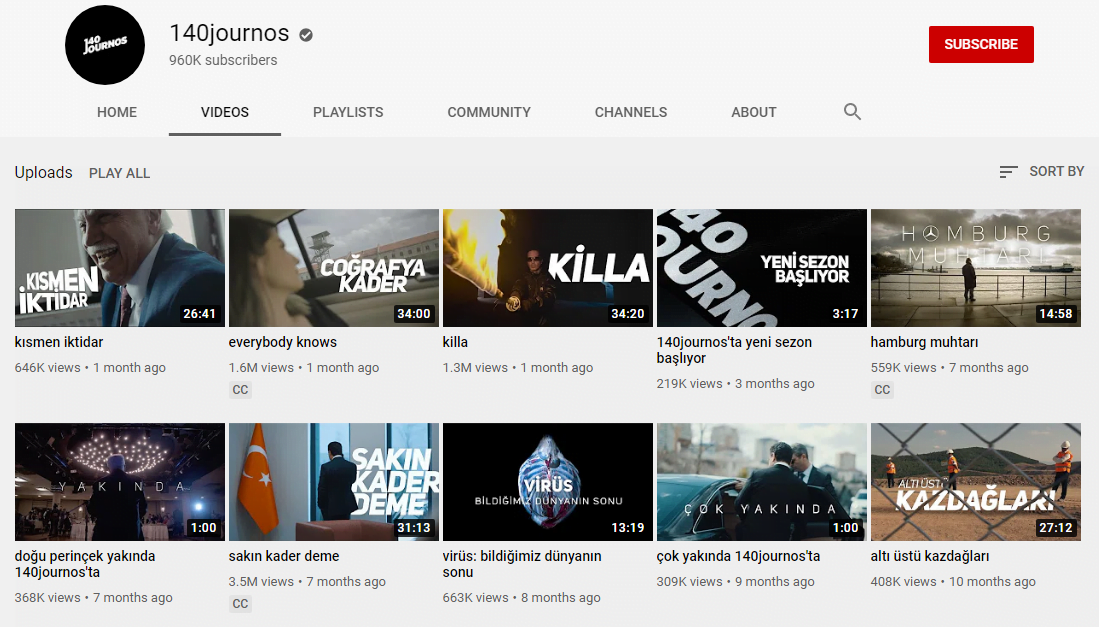Click the CC badge under hamburg muhtarı
The width and height of the screenshot is (1099, 627).
[882, 389]
